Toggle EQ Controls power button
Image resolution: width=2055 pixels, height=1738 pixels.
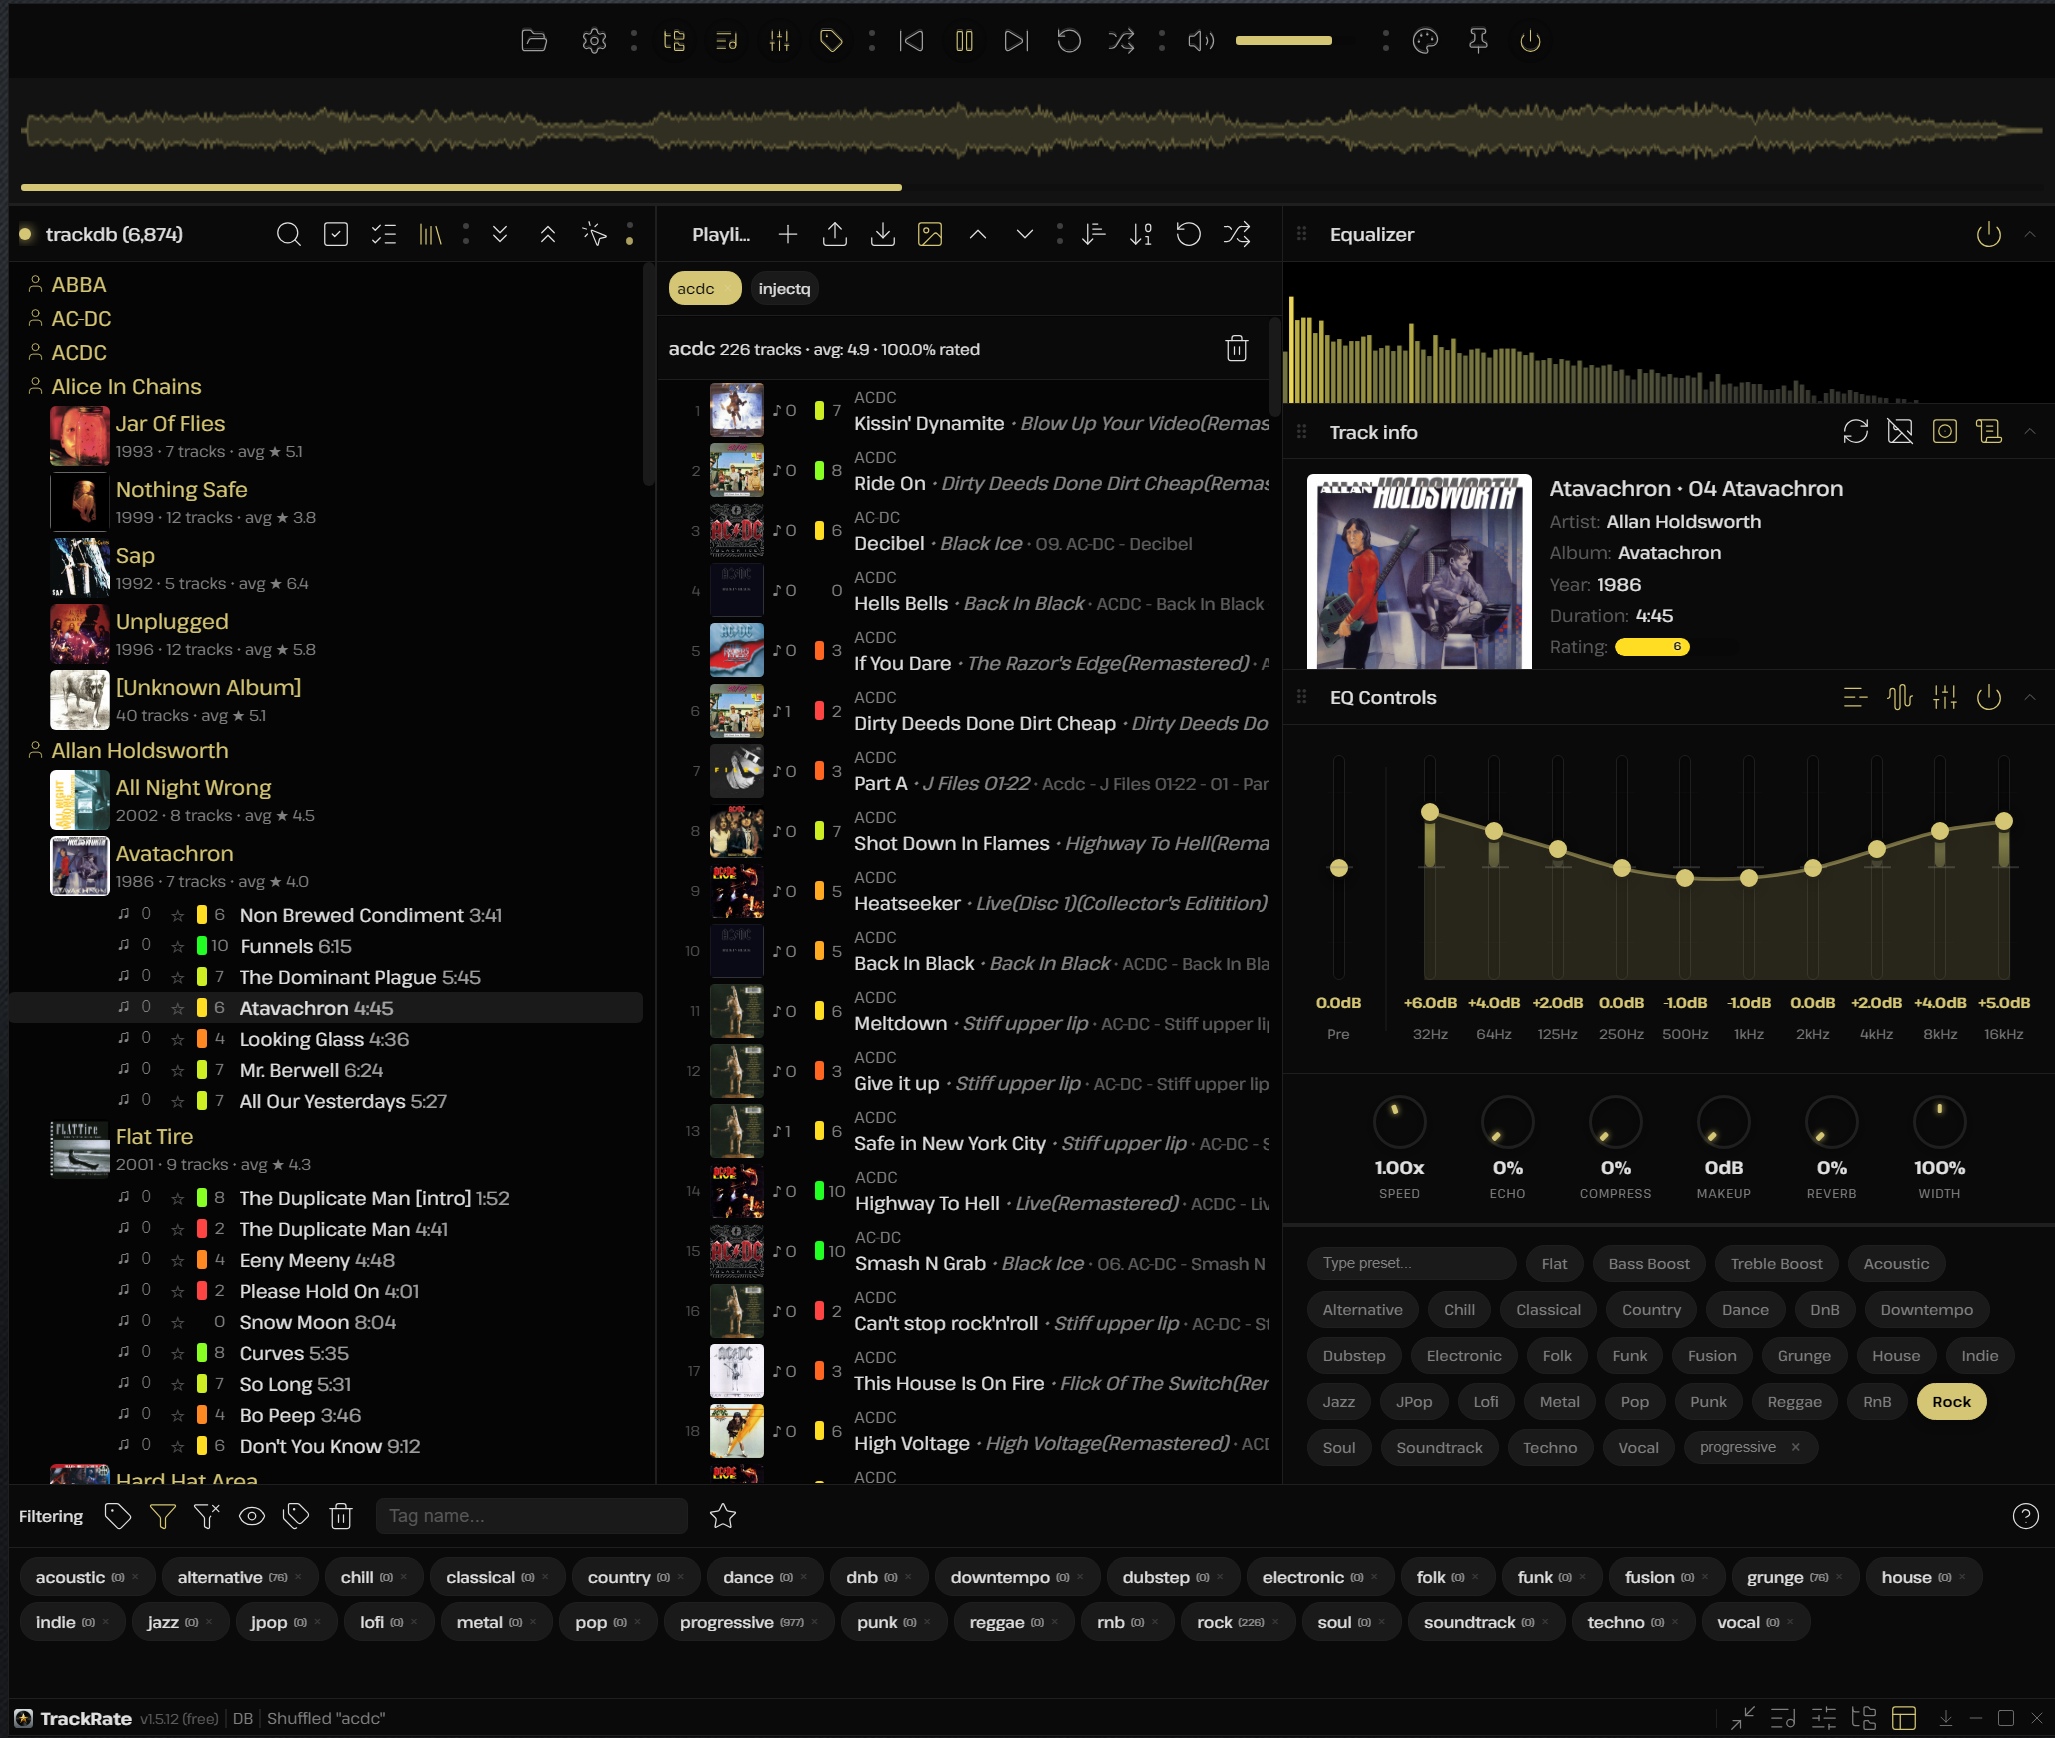coord(1989,697)
